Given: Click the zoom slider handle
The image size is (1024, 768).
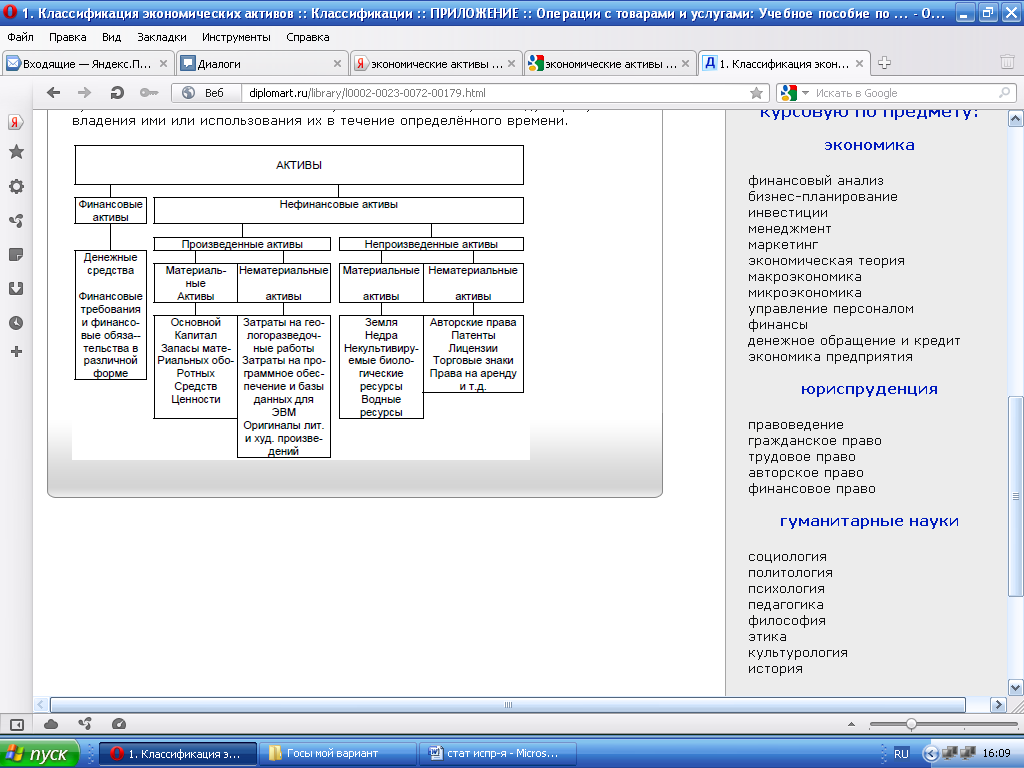Looking at the screenshot, I should click(911, 724).
